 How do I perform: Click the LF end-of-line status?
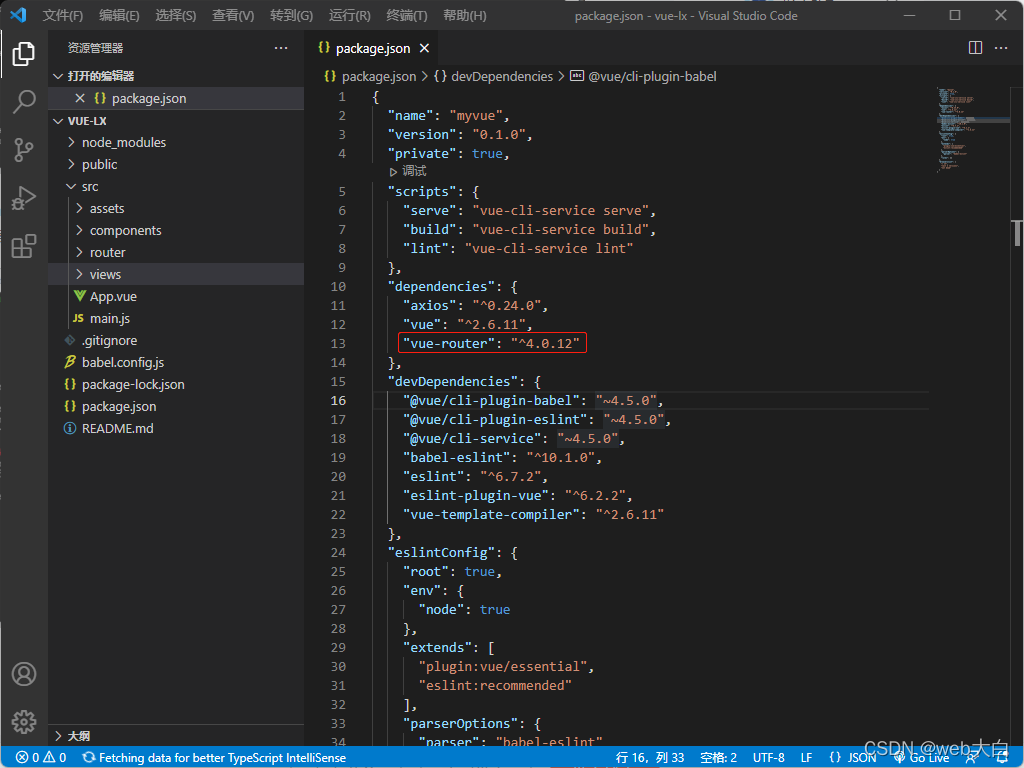[x=807, y=758]
